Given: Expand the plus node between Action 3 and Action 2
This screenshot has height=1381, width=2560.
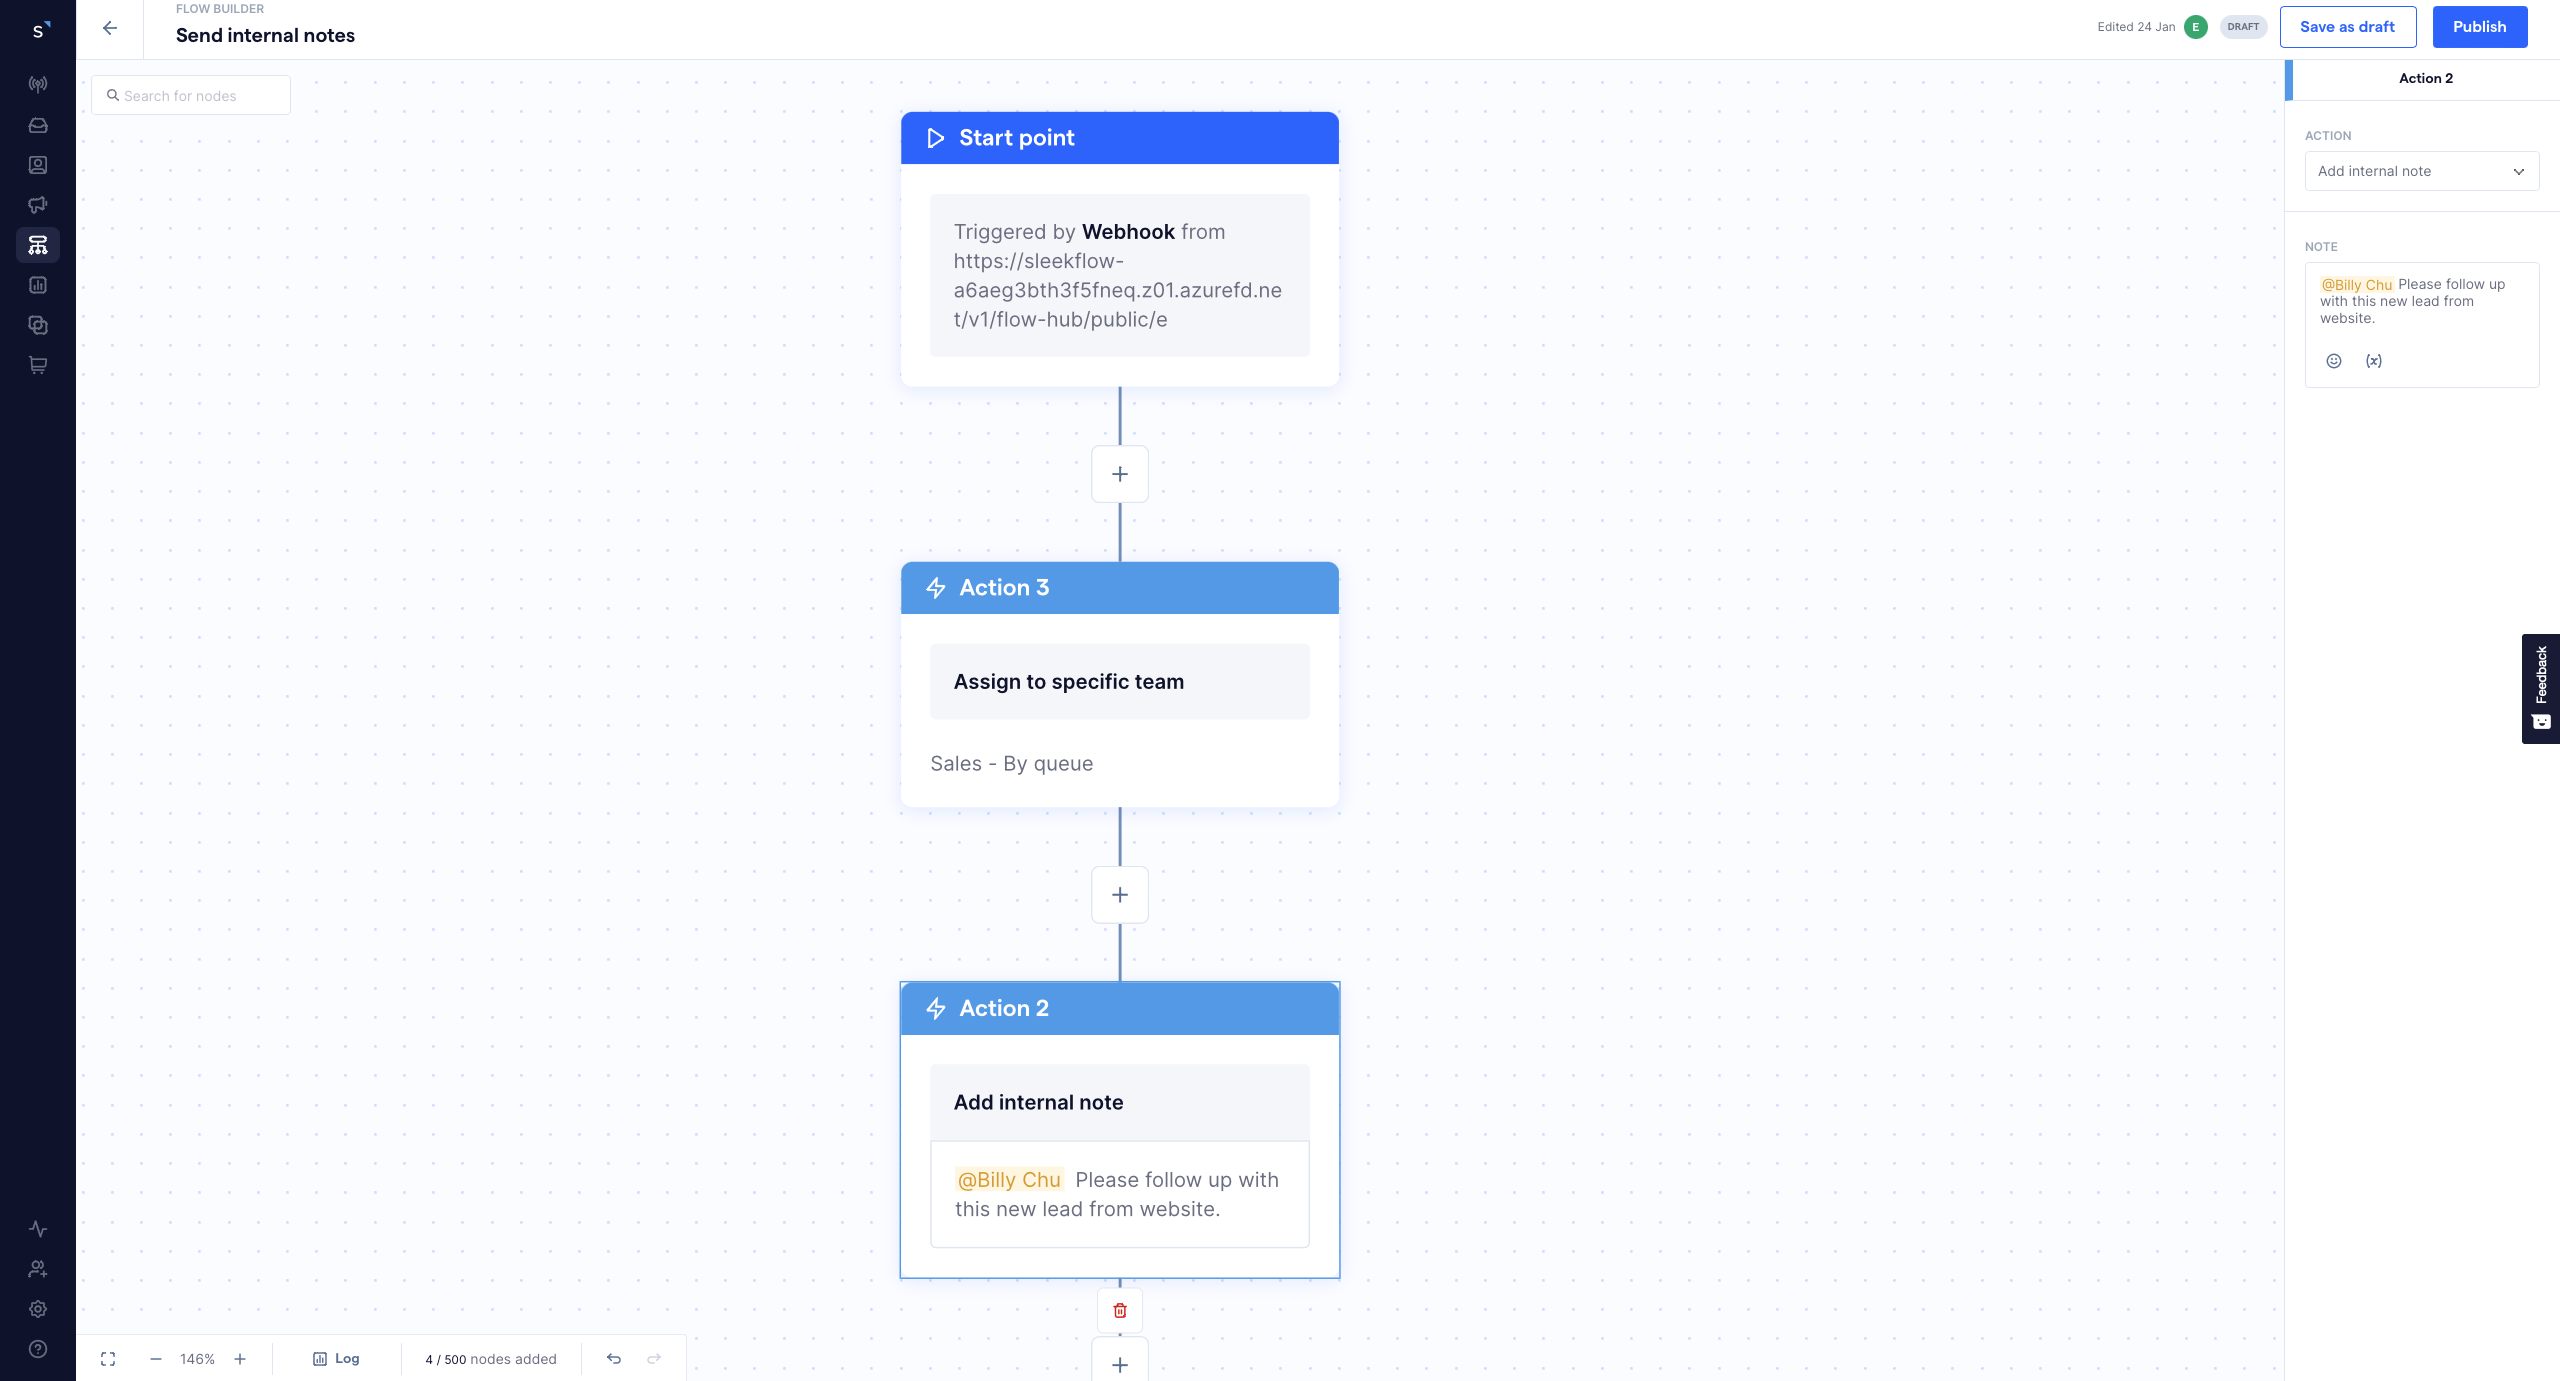Looking at the screenshot, I should (x=1119, y=895).
